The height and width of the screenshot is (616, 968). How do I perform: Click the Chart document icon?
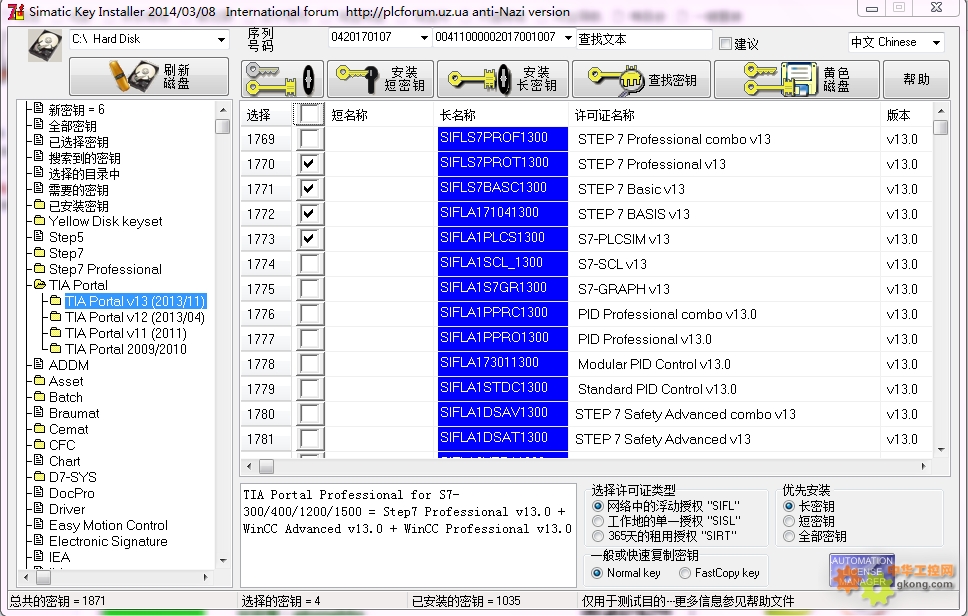39,460
